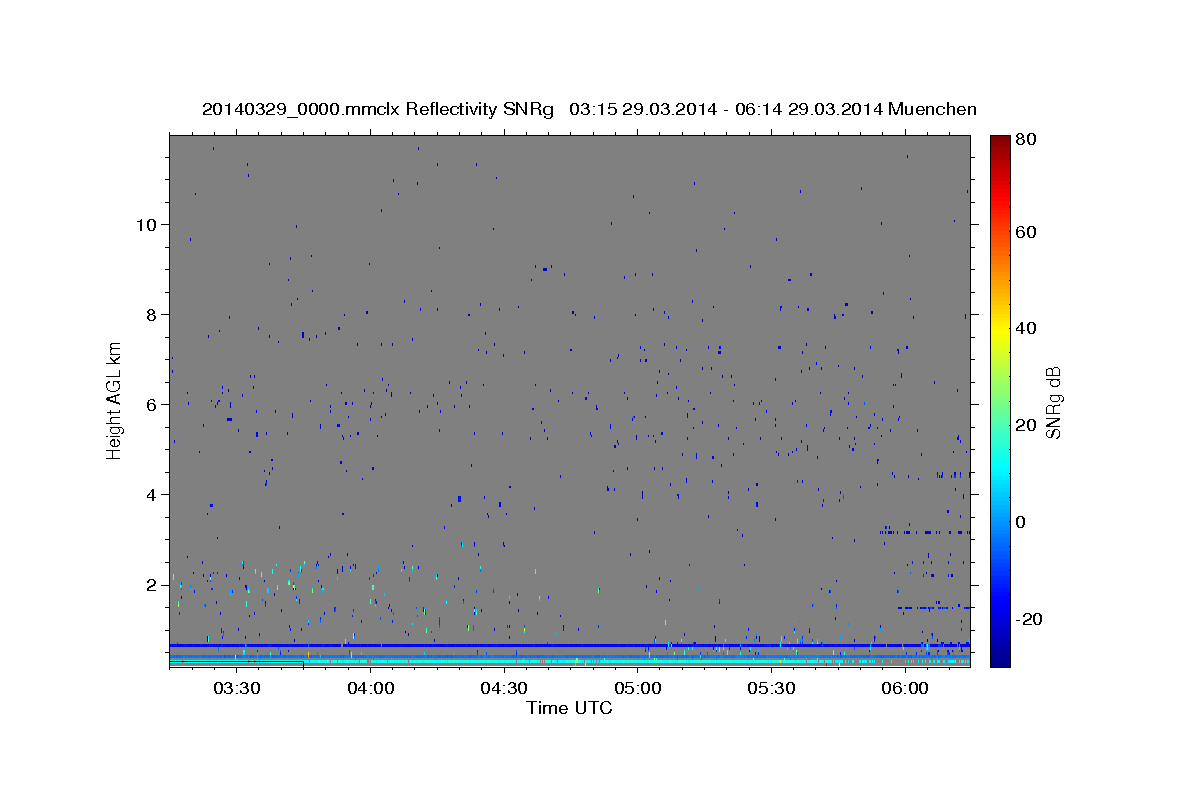Click the thick blue horizontal band near ground
Viewport: 1200px width, 800px height.
[x=570, y=645]
